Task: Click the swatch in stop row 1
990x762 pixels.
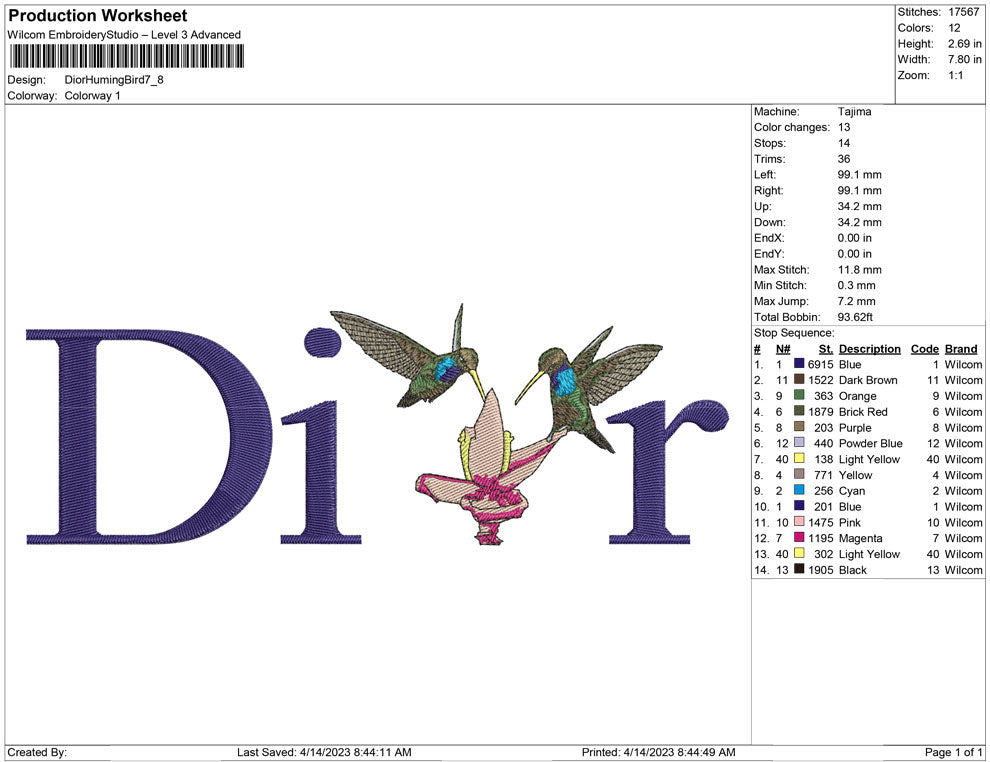Action: click(x=799, y=363)
